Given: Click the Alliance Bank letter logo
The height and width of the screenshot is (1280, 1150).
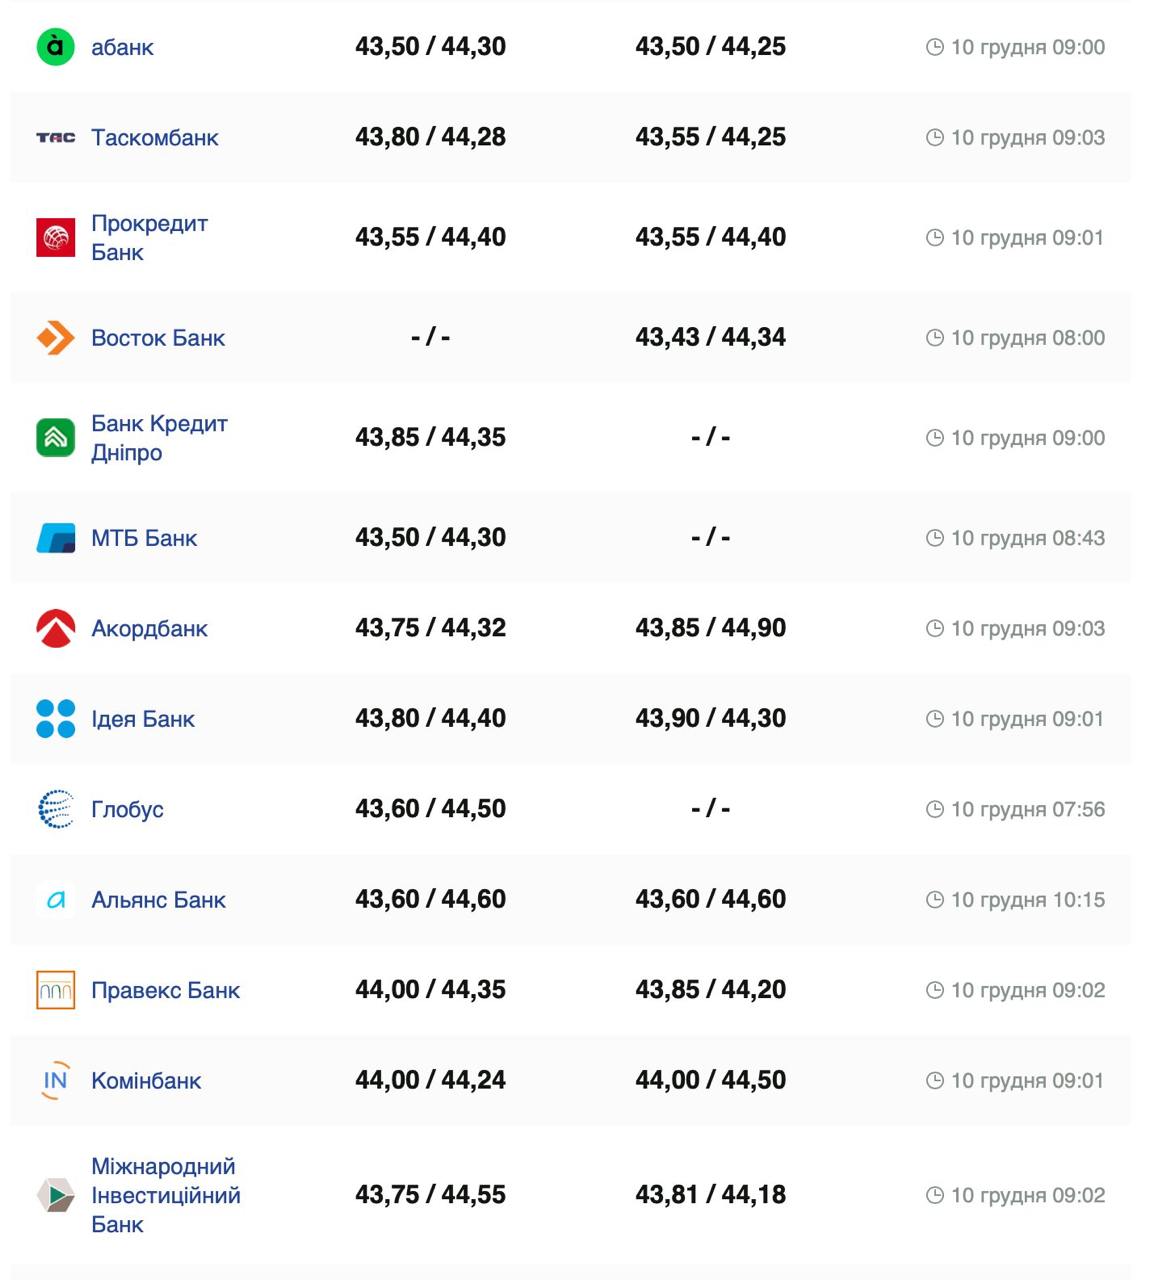Looking at the screenshot, I should tap(55, 900).
